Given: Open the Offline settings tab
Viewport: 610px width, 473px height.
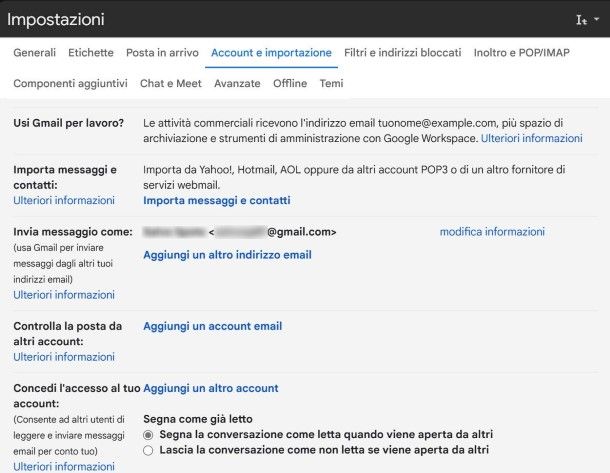Looking at the screenshot, I should (290, 83).
